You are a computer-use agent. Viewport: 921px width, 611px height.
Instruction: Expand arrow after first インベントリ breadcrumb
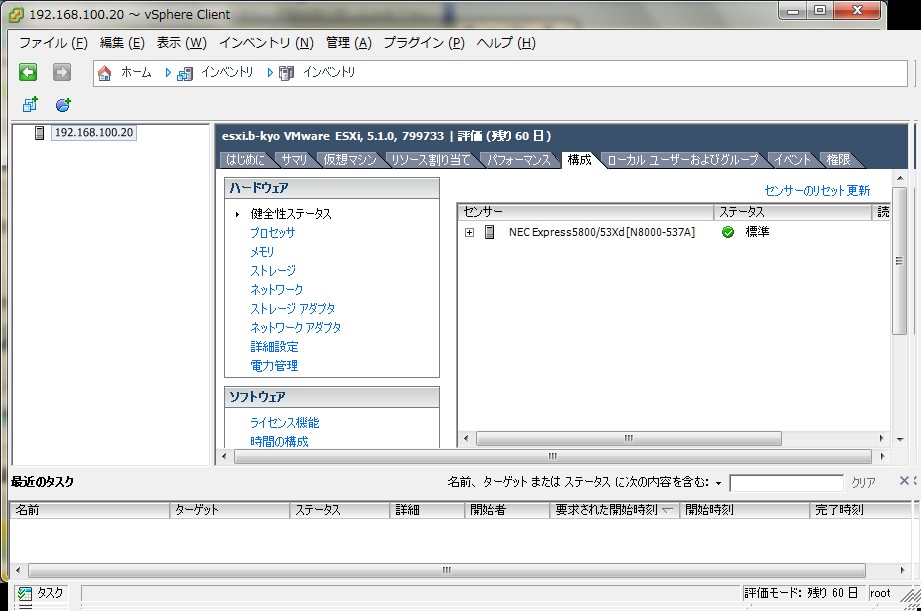tap(270, 73)
